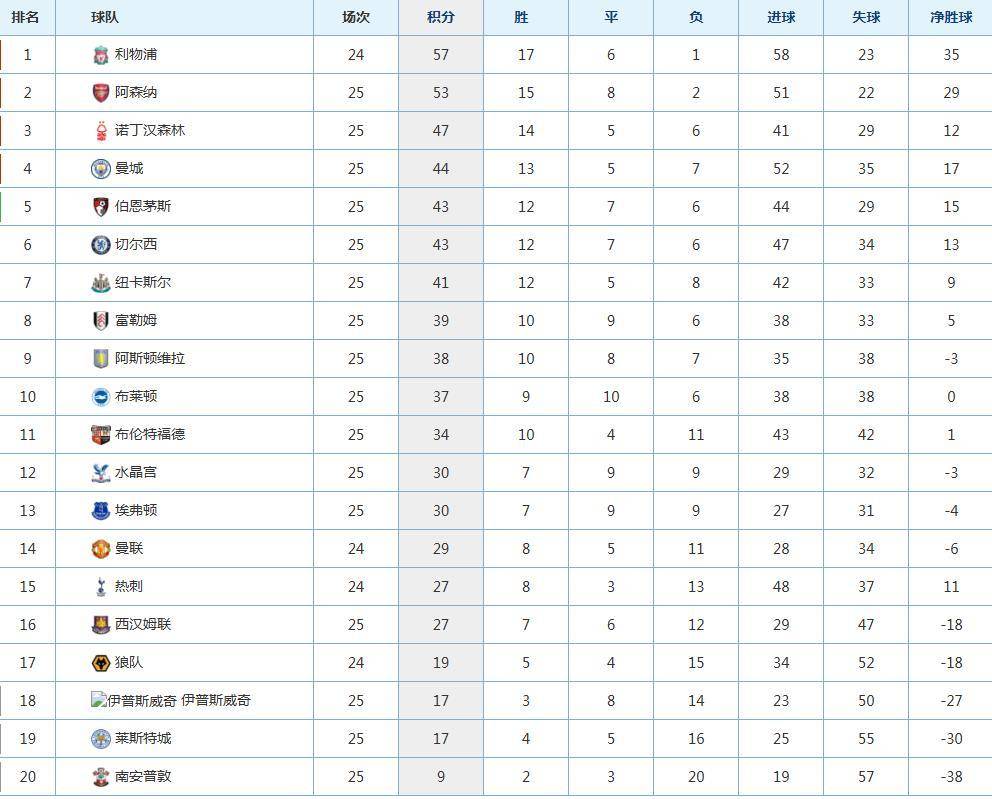Open team link 阿斯顿维拉
Screen dimensions: 992x799
point(150,358)
